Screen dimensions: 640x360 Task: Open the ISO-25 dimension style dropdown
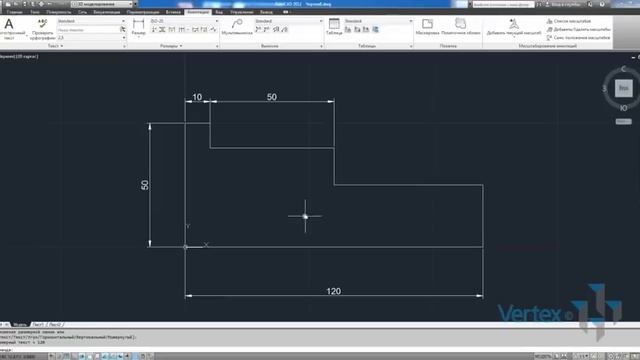click(184, 21)
